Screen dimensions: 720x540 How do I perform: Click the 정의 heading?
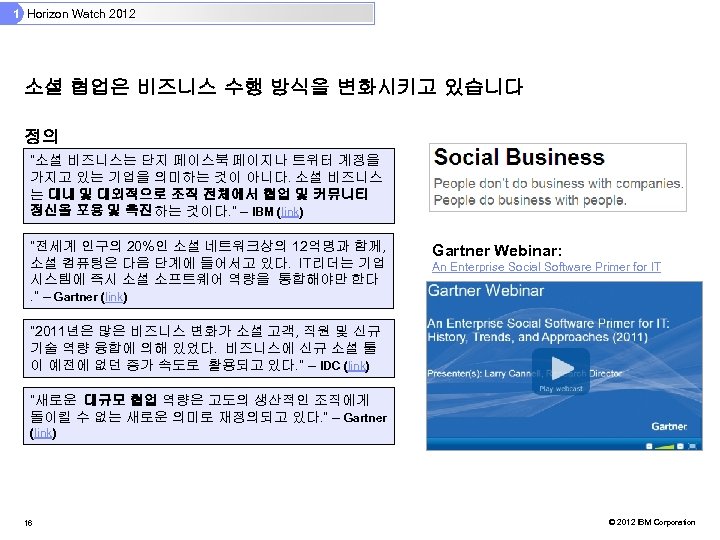tap(41, 136)
